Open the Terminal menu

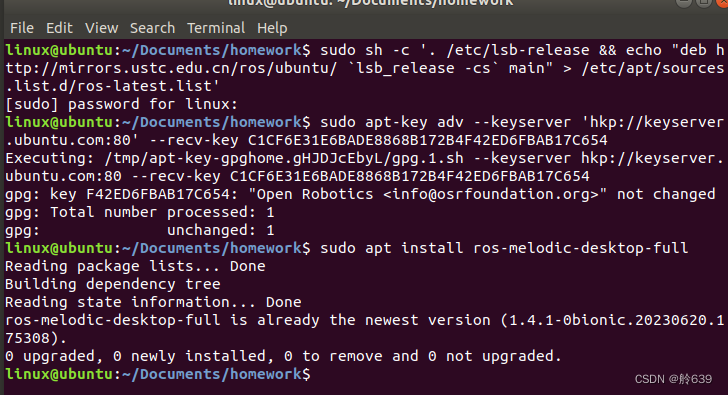pos(216,28)
